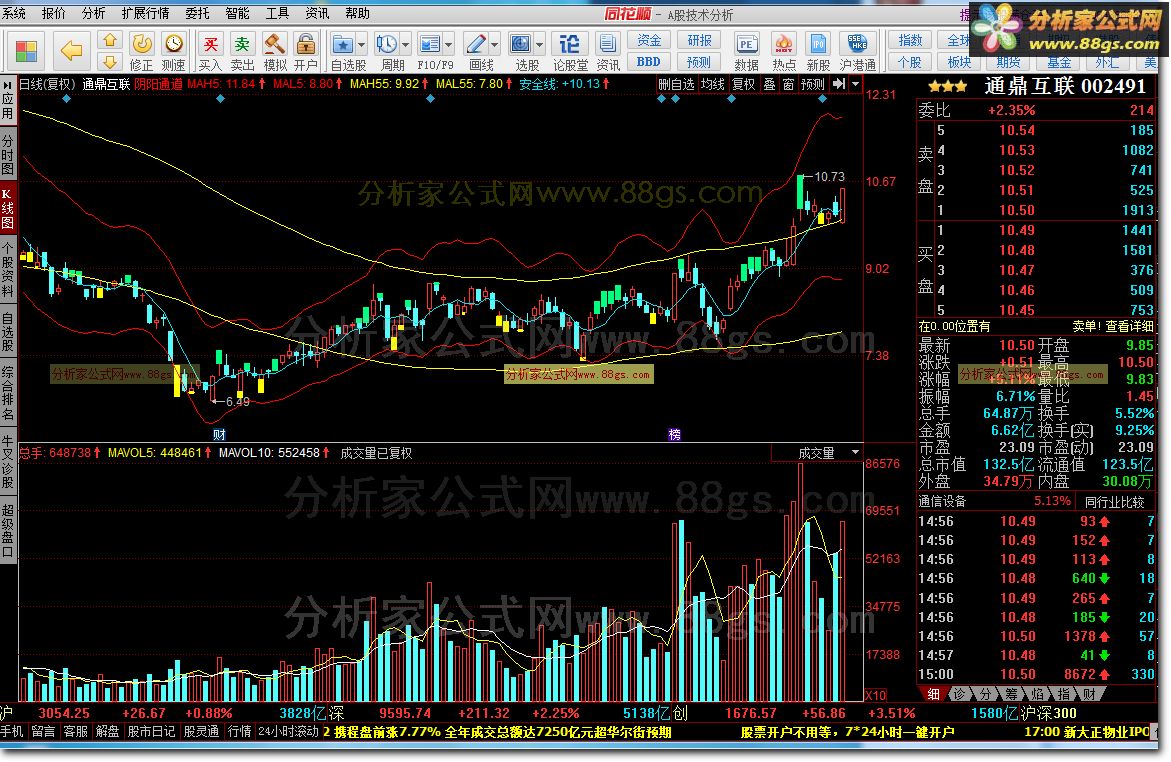Switch to the 财 bottom-right tab
Image resolution: width=1171 pixels, height=762 pixels.
pyautogui.click(x=1090, y=694)
